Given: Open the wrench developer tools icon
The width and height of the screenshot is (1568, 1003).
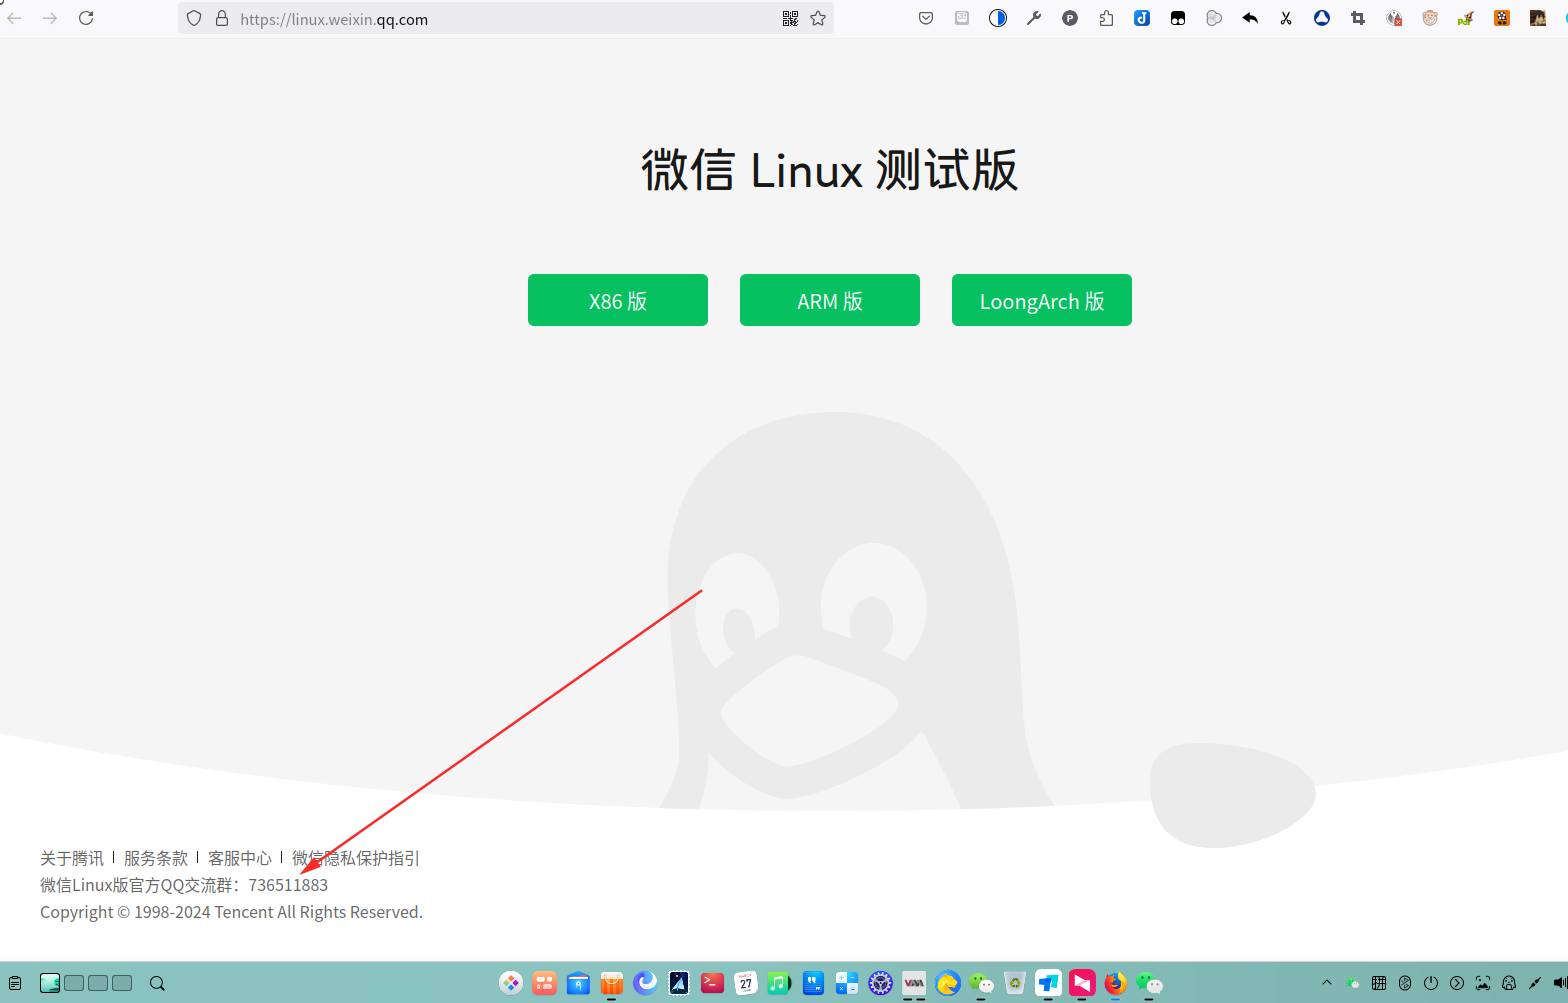Looking at the screenshot, I should tap(1034, 18).
